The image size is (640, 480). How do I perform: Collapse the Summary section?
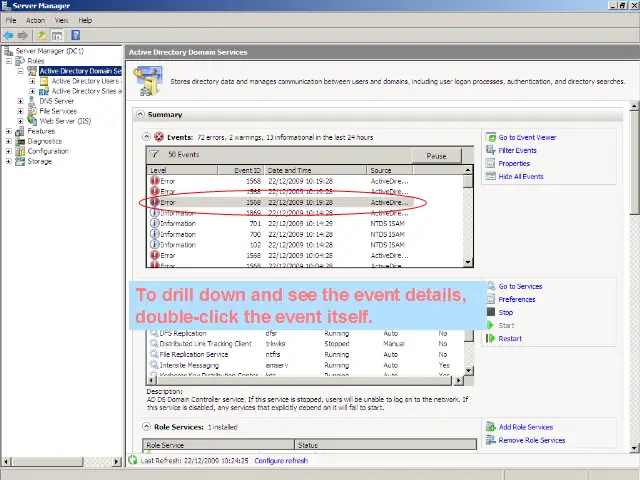(139, 115)
